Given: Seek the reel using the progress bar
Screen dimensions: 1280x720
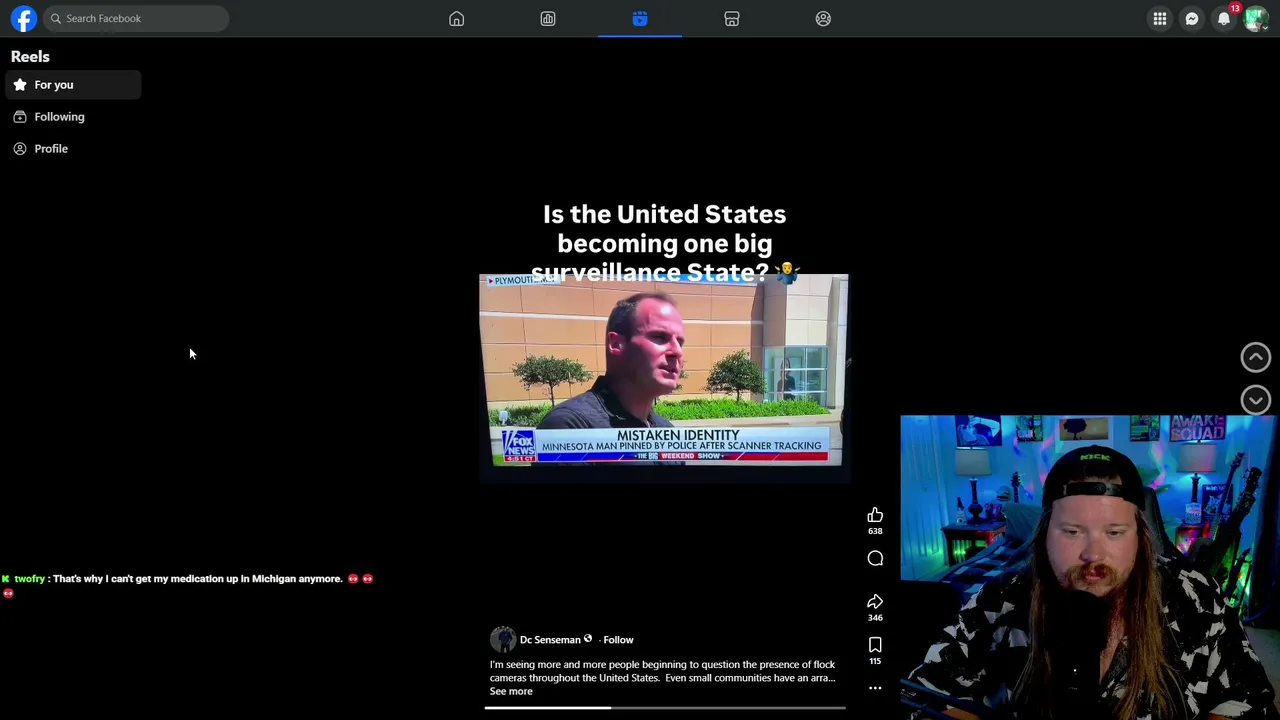Looking at the screenshot, I should tap(665, 708).
